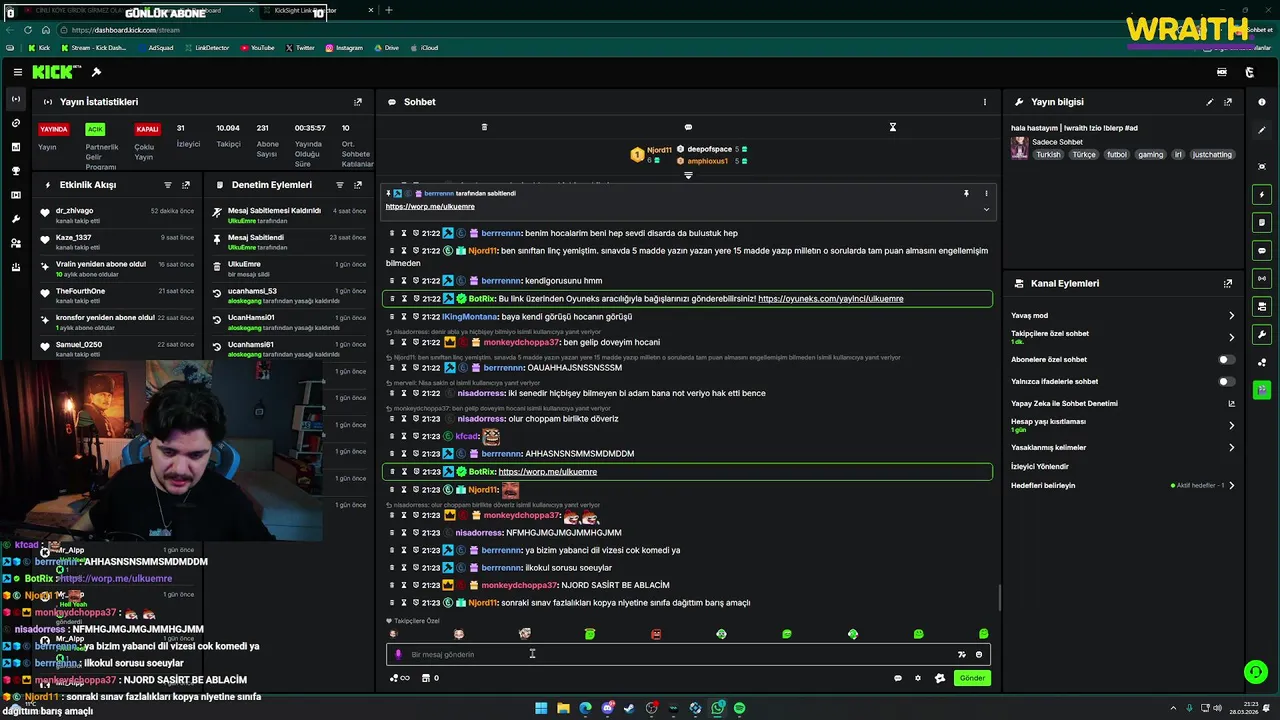Image resolution: width=1280 pixels, height=720 pixels.
Task: Toggle the chat bubble widget in right sidebar
Action: coord(1262,250)
